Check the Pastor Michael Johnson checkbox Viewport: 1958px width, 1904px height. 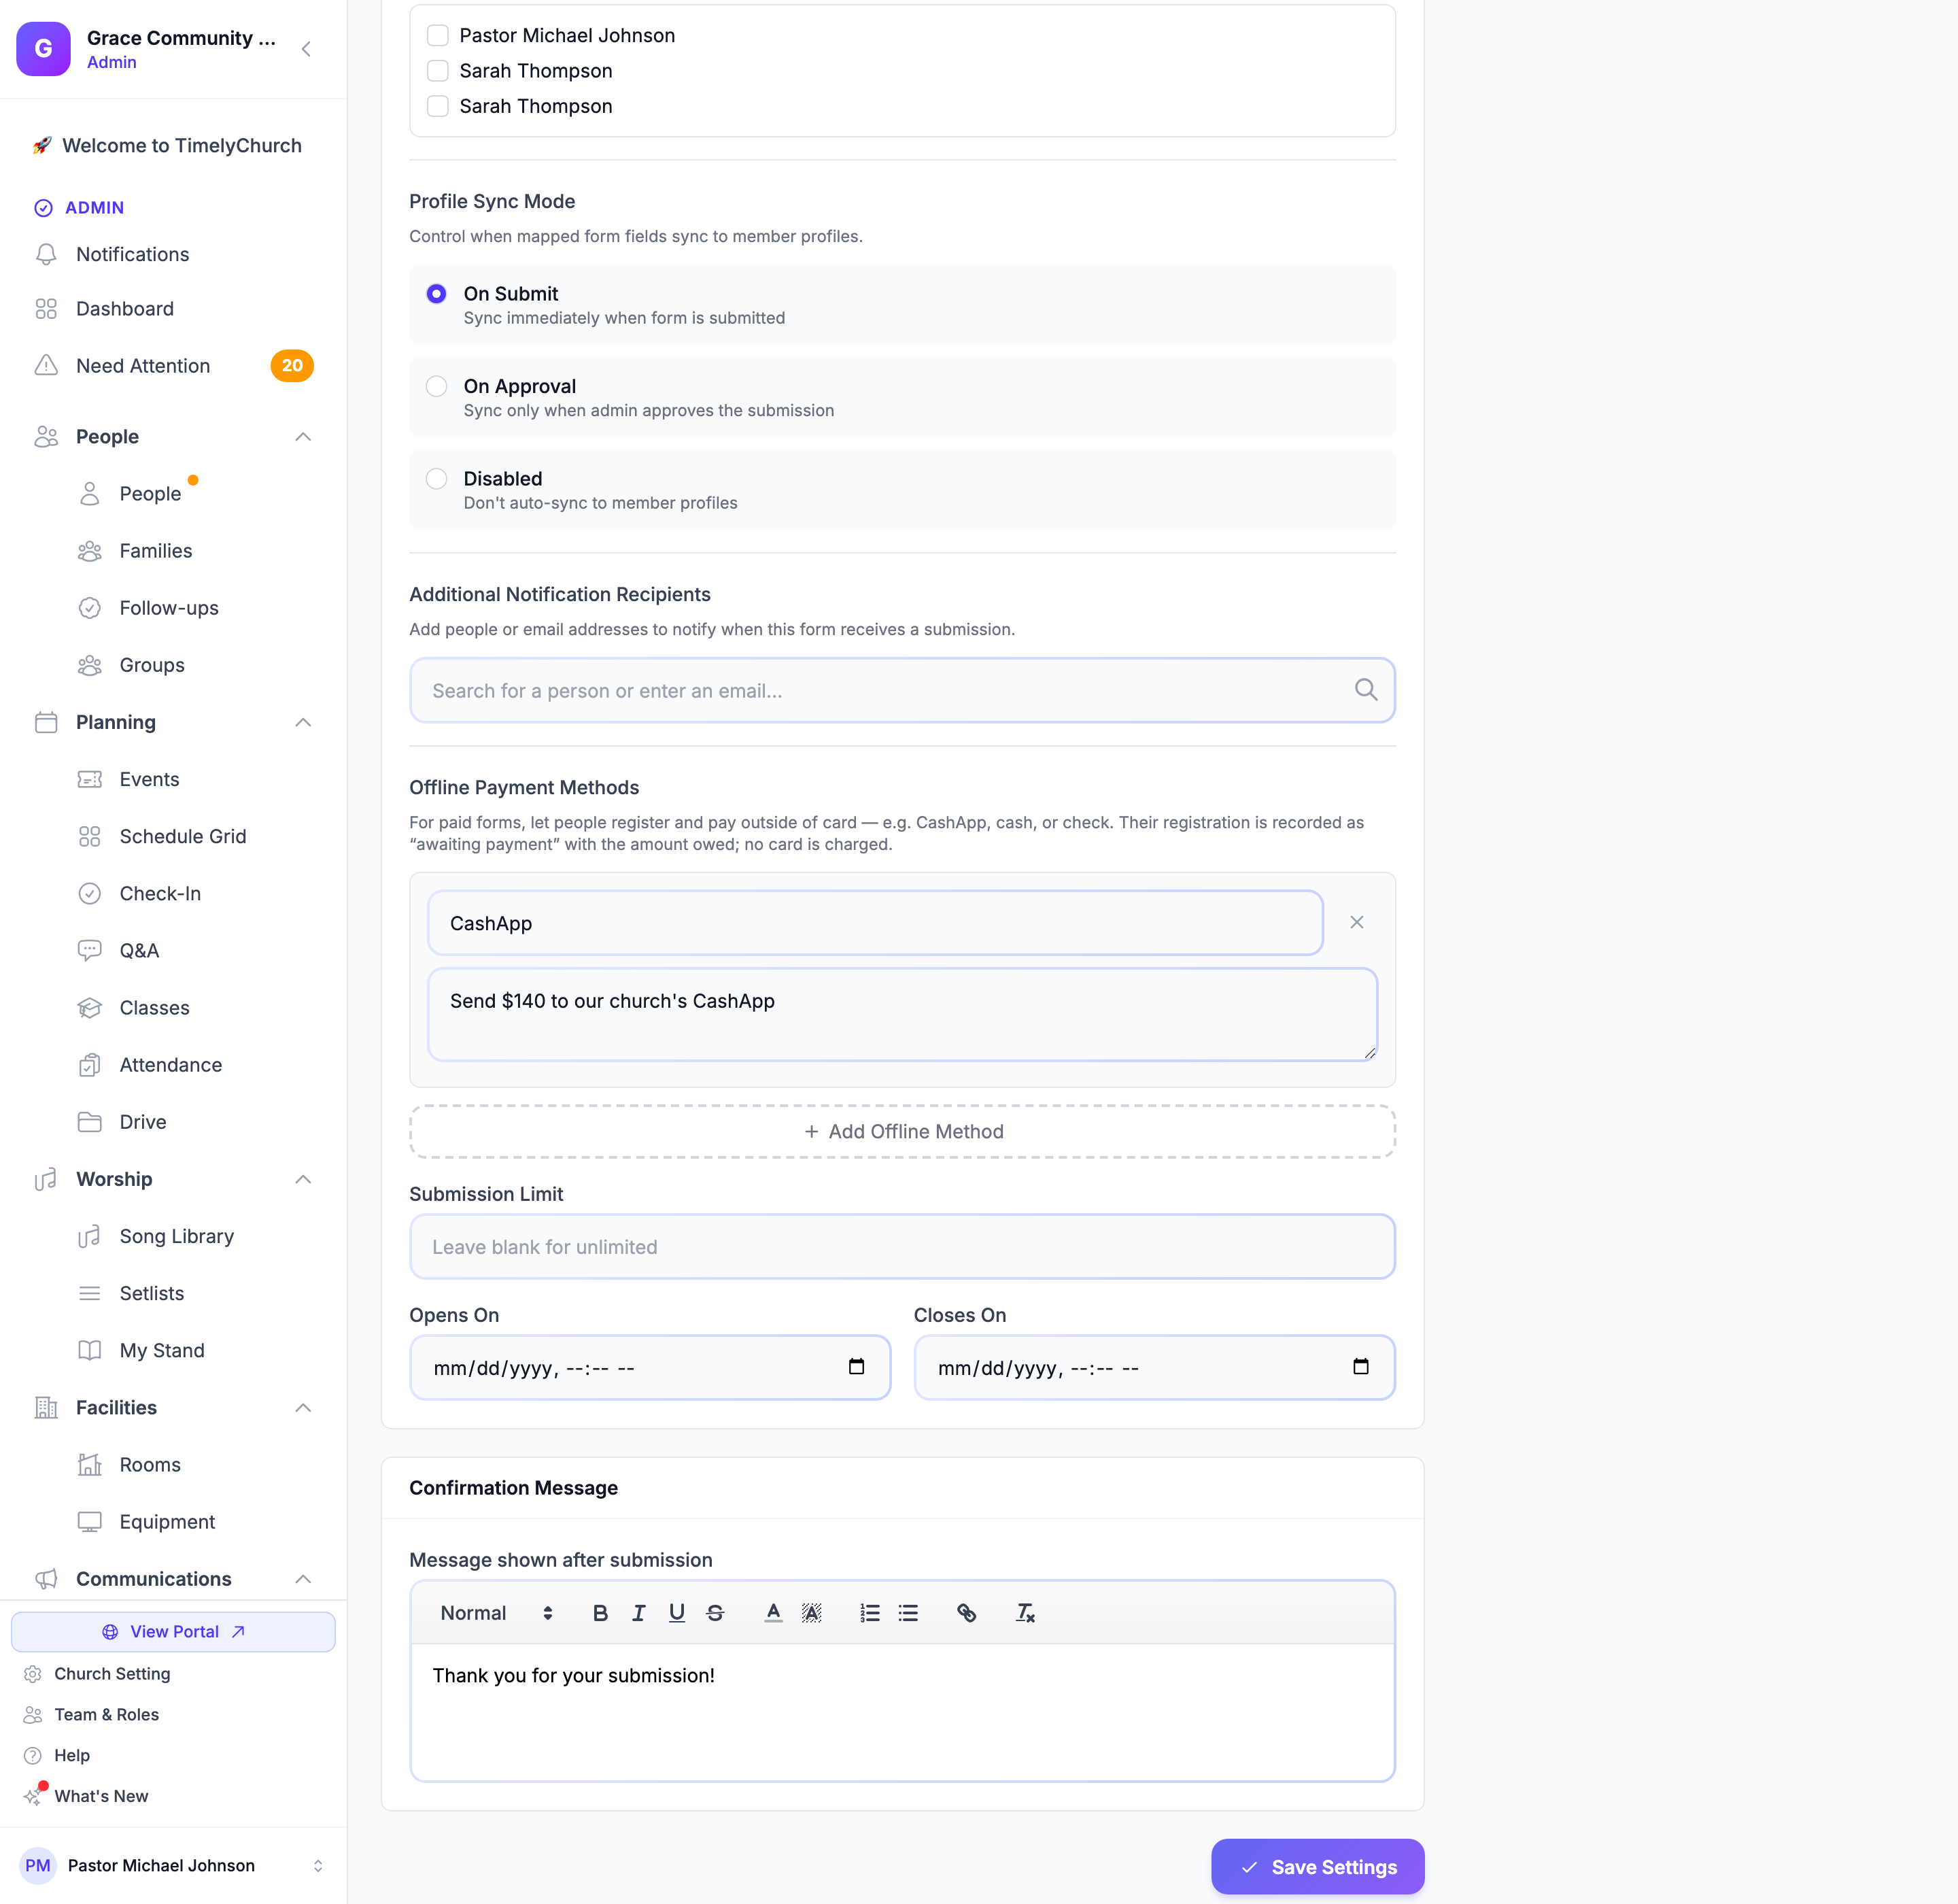tap(438, 35)
